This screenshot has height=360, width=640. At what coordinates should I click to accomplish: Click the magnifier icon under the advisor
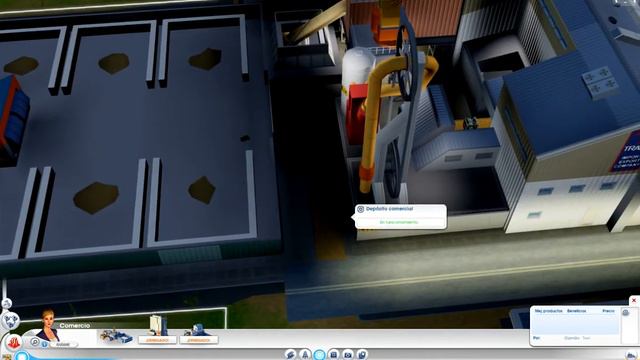pos(35,342)
